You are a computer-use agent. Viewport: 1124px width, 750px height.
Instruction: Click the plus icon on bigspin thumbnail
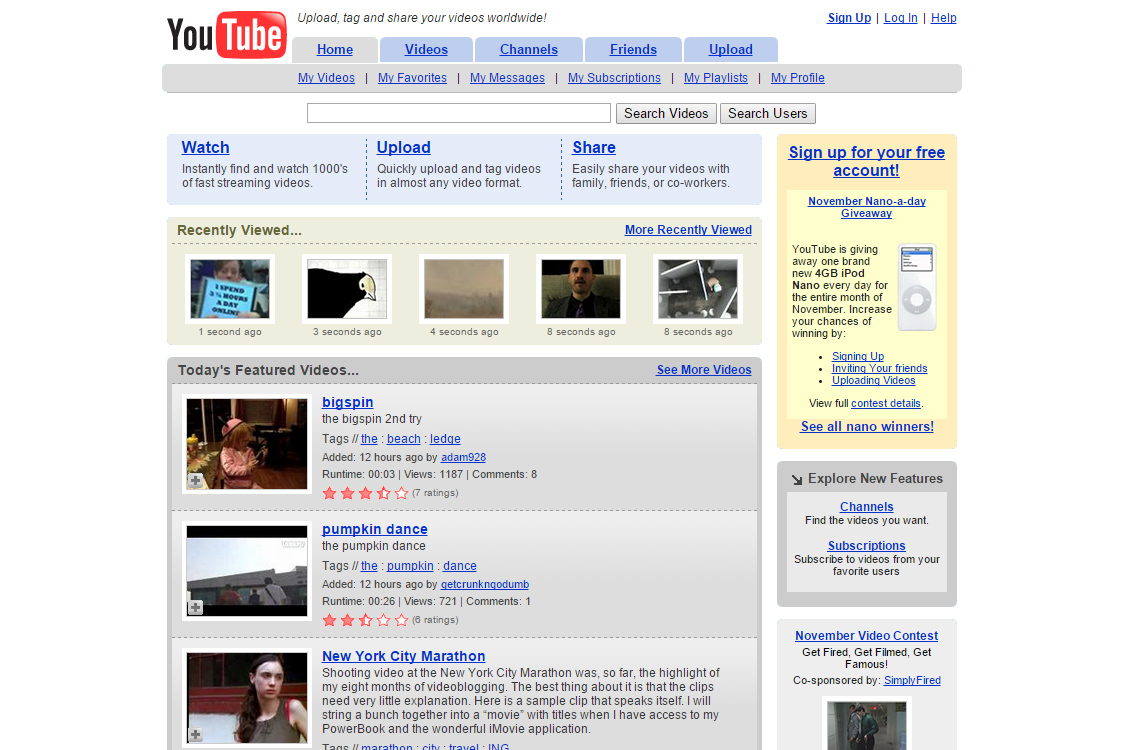(196, 481)
